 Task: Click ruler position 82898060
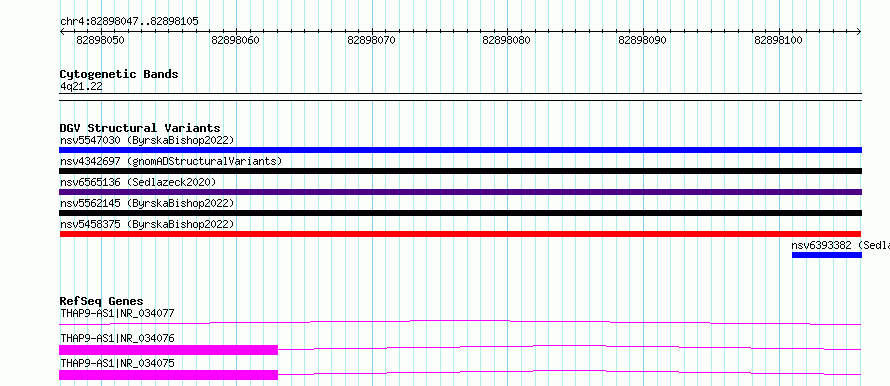tap(236, 40)
